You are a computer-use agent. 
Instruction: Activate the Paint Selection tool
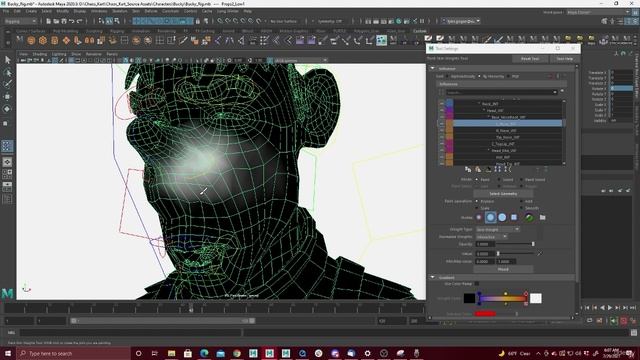tap(7, 84)
